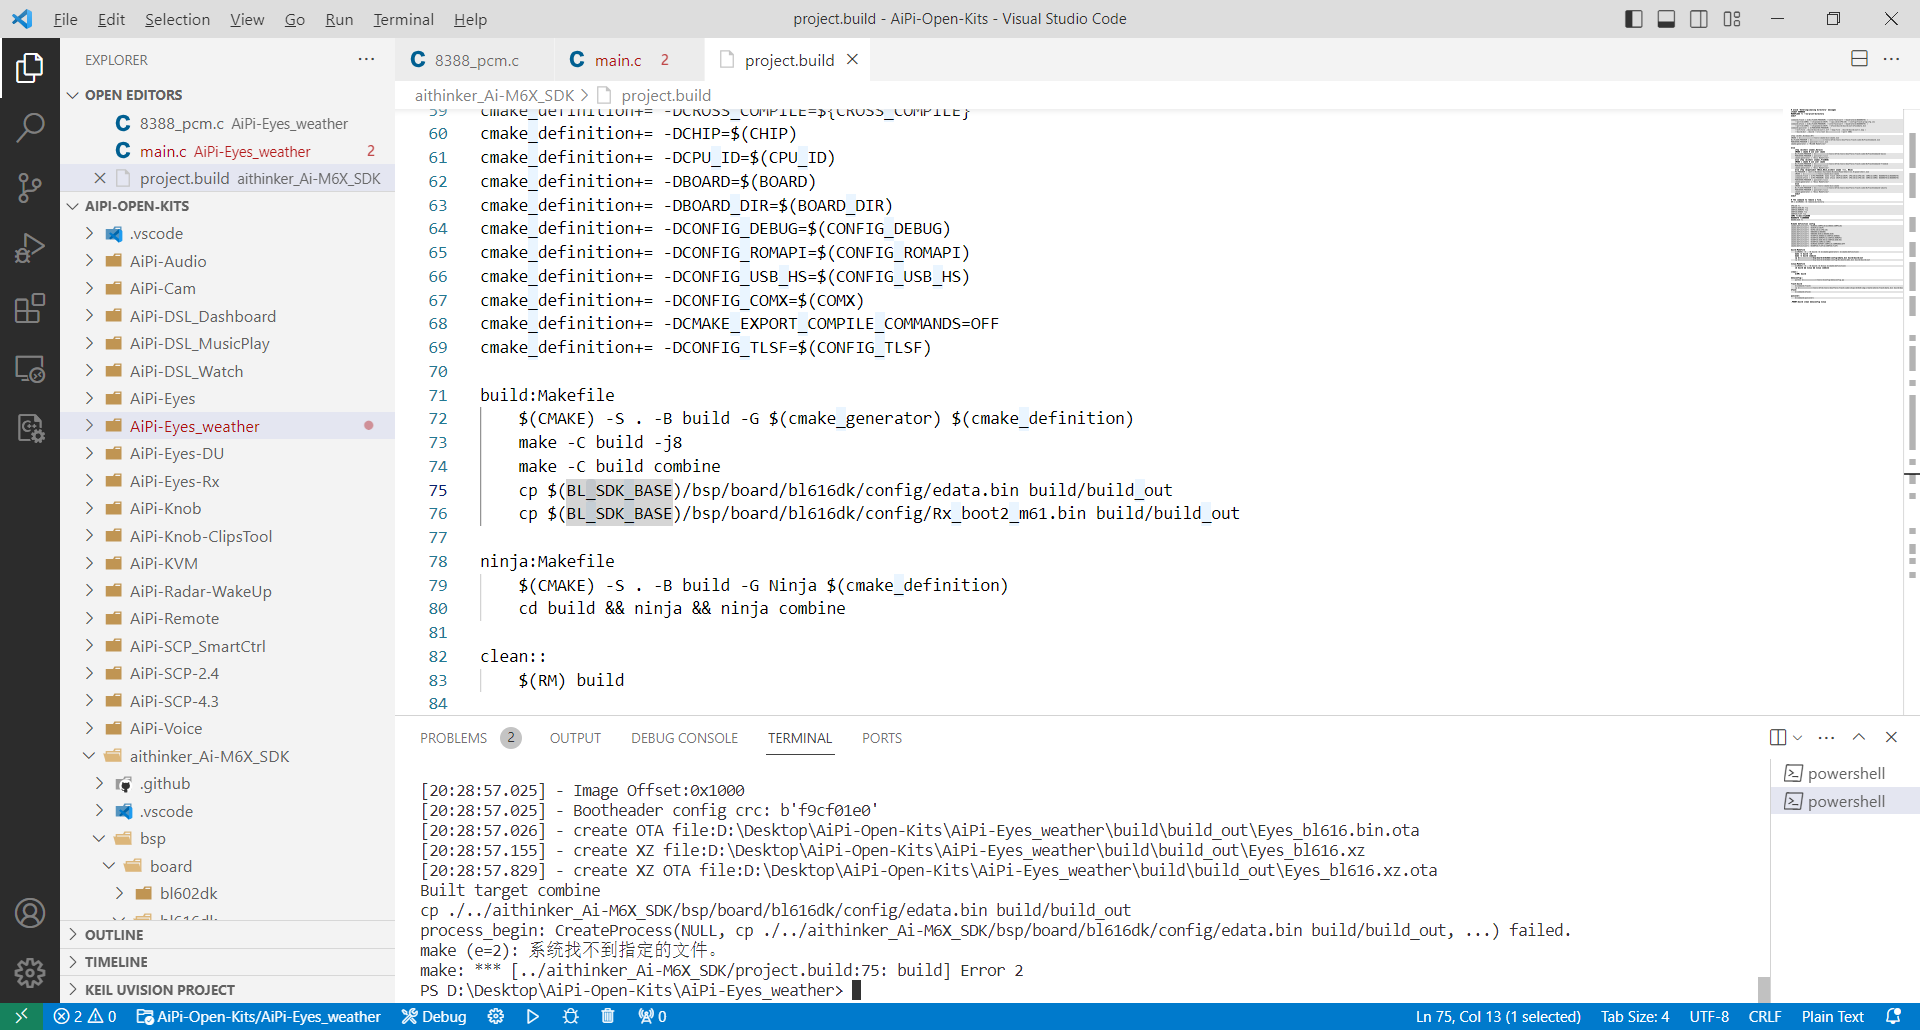Close the project.build editor tab

pyautogui.click(x=852, y=59)
